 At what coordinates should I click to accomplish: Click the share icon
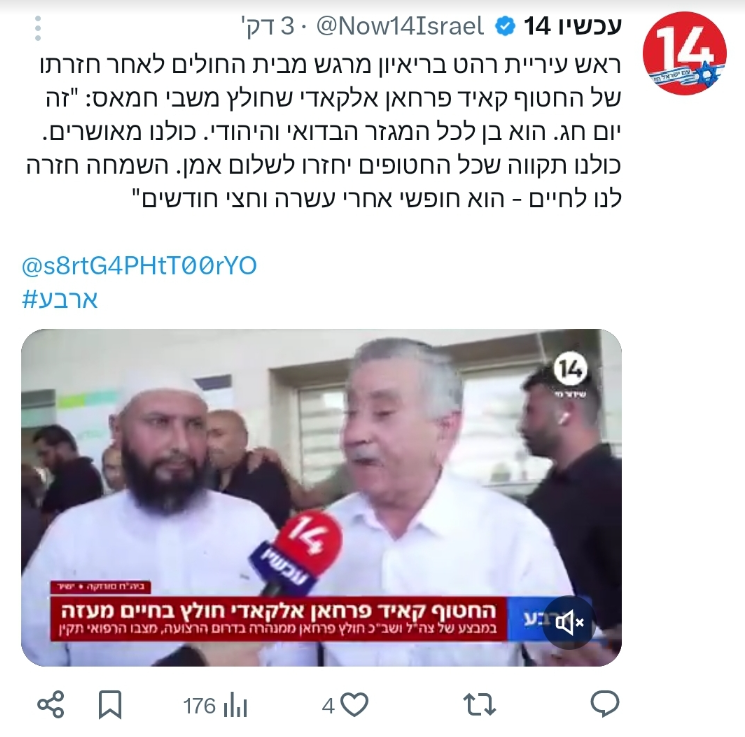pos(50,705)
